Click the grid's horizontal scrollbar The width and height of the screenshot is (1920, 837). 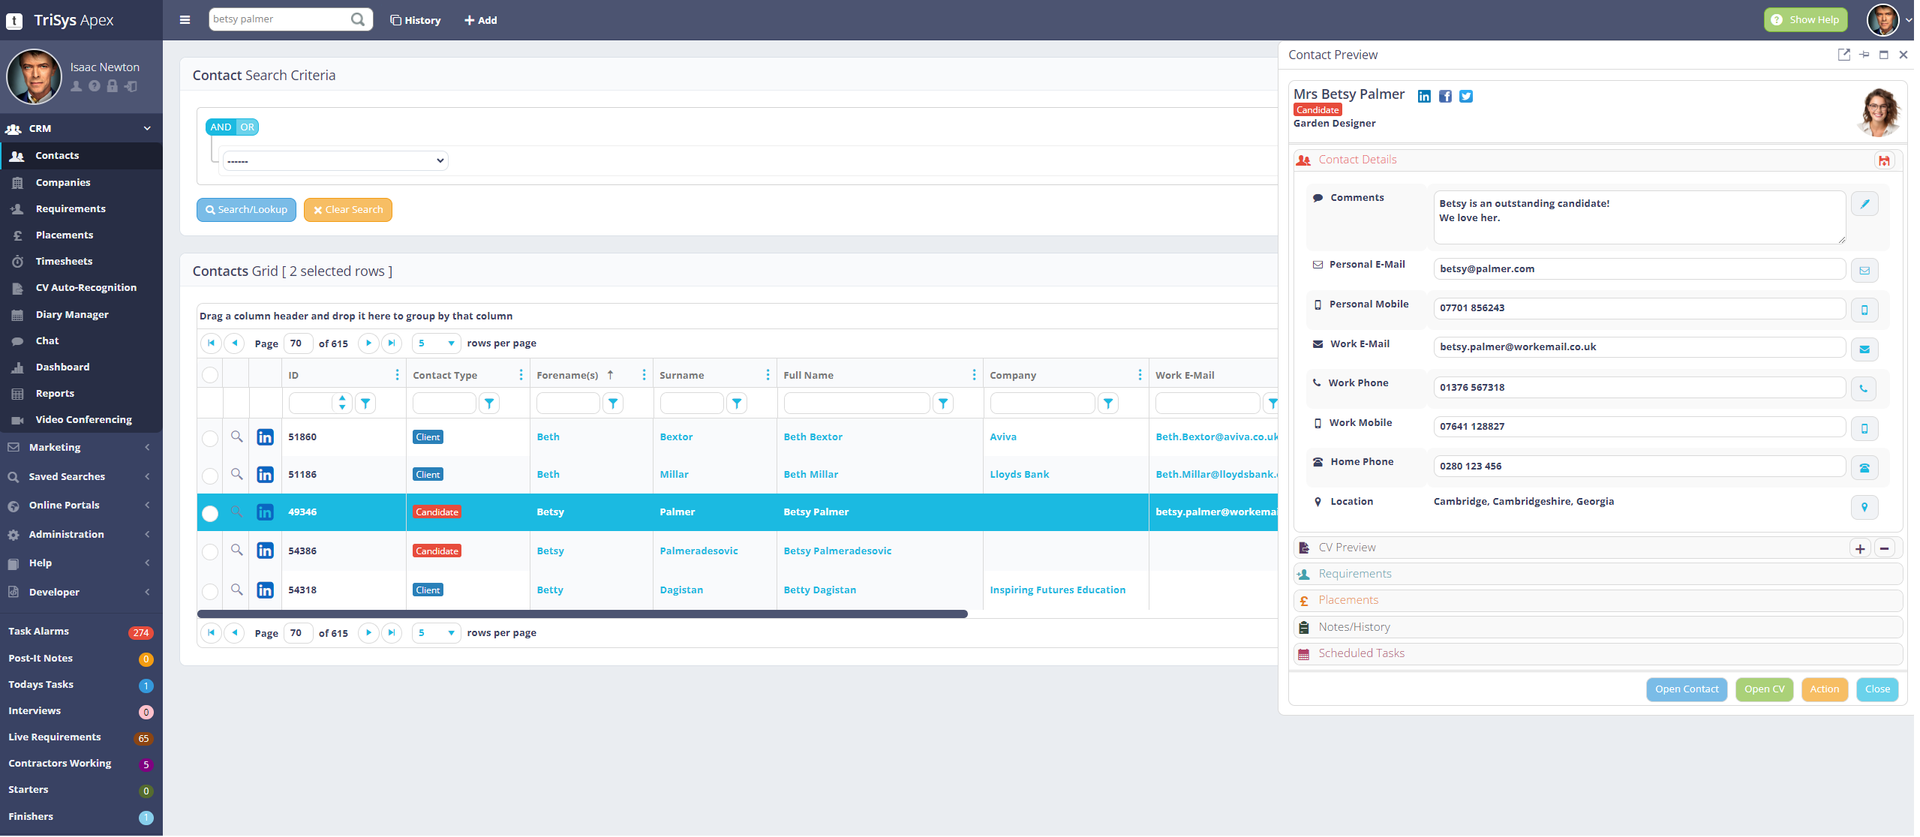click(582, 614)
